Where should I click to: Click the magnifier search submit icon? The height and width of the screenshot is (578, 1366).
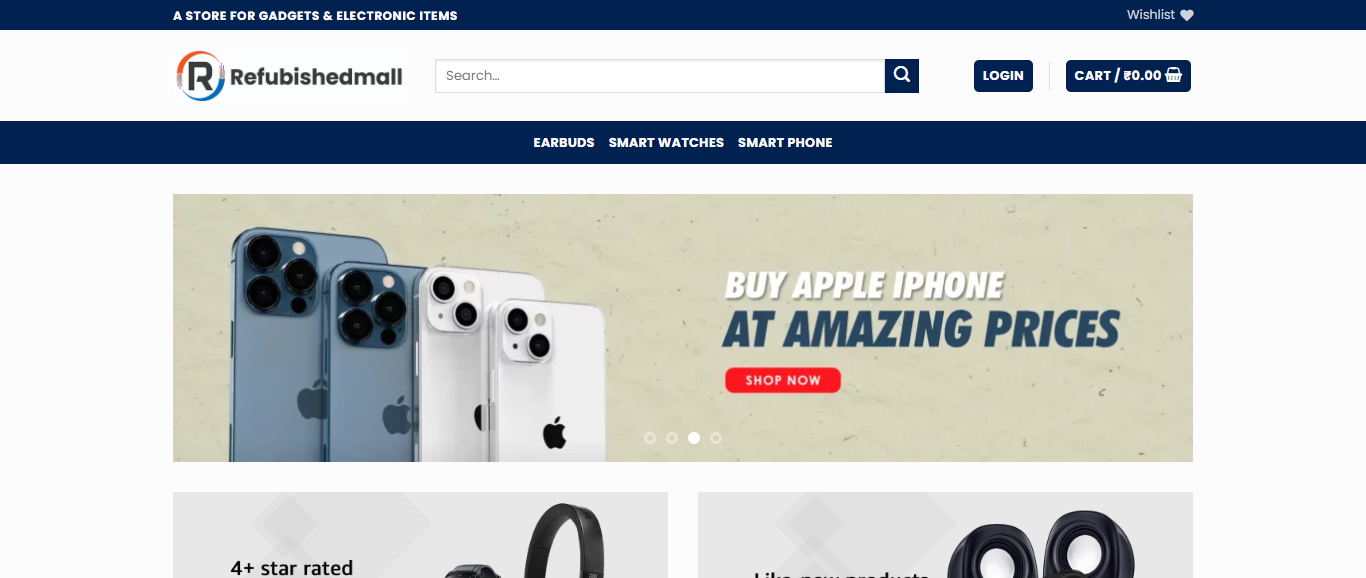[x=902, y=76]
